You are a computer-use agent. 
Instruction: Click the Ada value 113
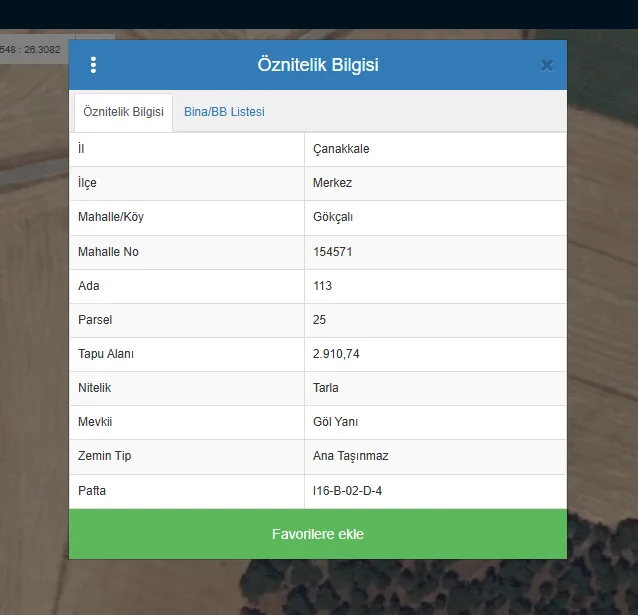pyautogui.click(x=322, y=286)
